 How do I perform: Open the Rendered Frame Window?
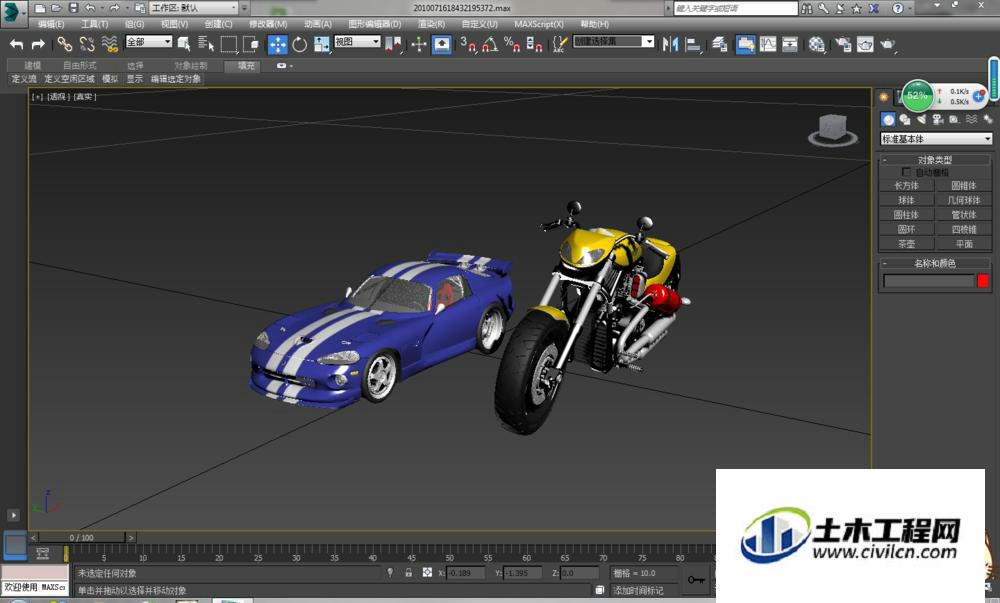pos(865,44)
